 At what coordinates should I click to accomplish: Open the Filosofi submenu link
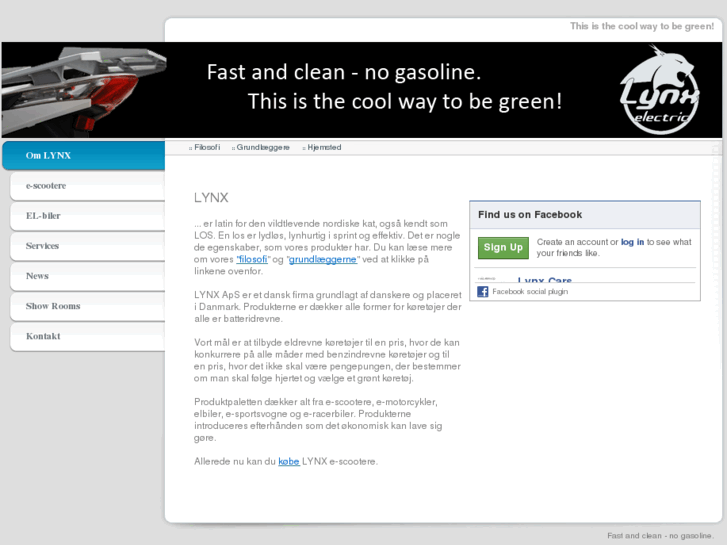207,147
